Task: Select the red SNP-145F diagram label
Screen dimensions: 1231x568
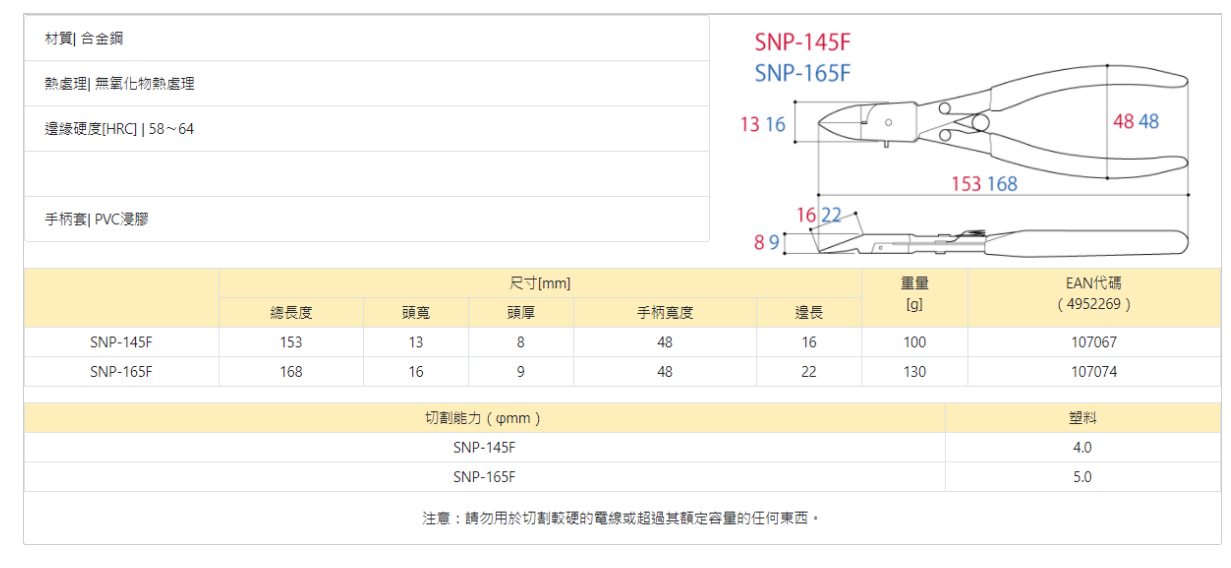Action: (x=802, y=42)
